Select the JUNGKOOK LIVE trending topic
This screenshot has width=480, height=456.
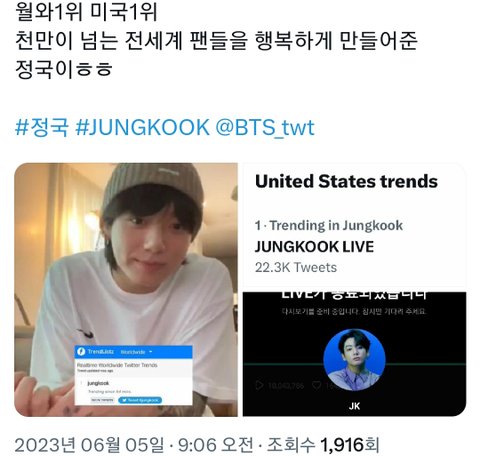click(x=314, y=247)
